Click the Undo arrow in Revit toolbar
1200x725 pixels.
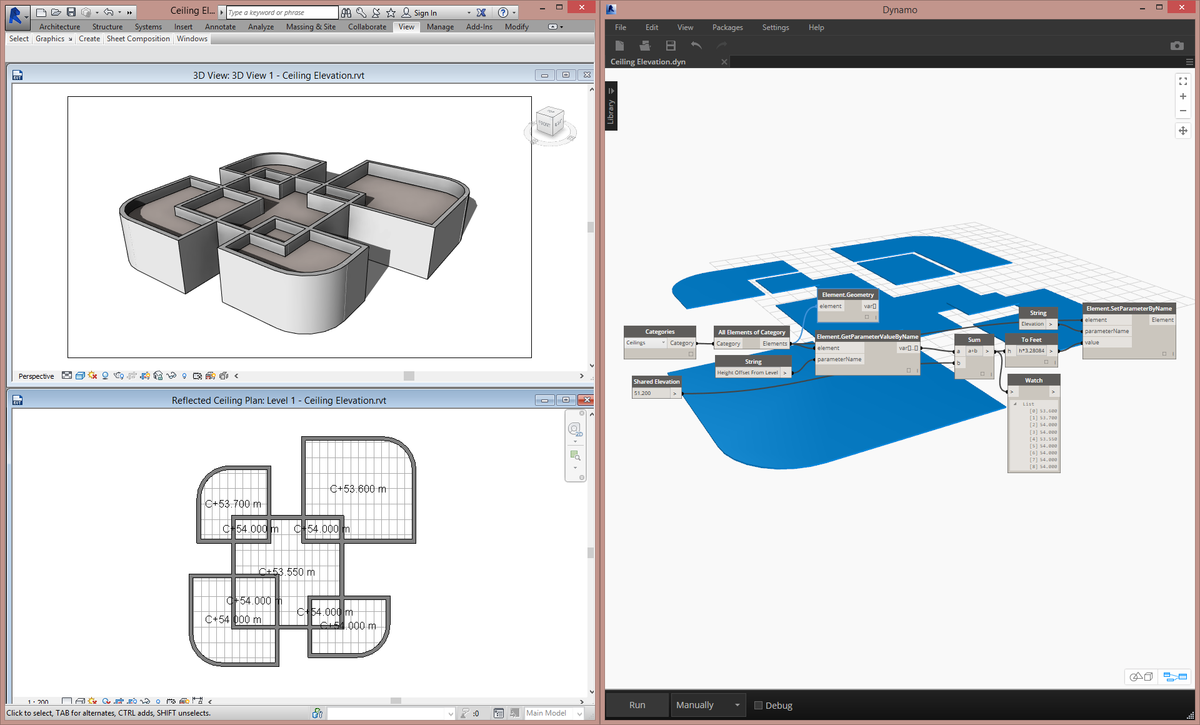point(108,12)
